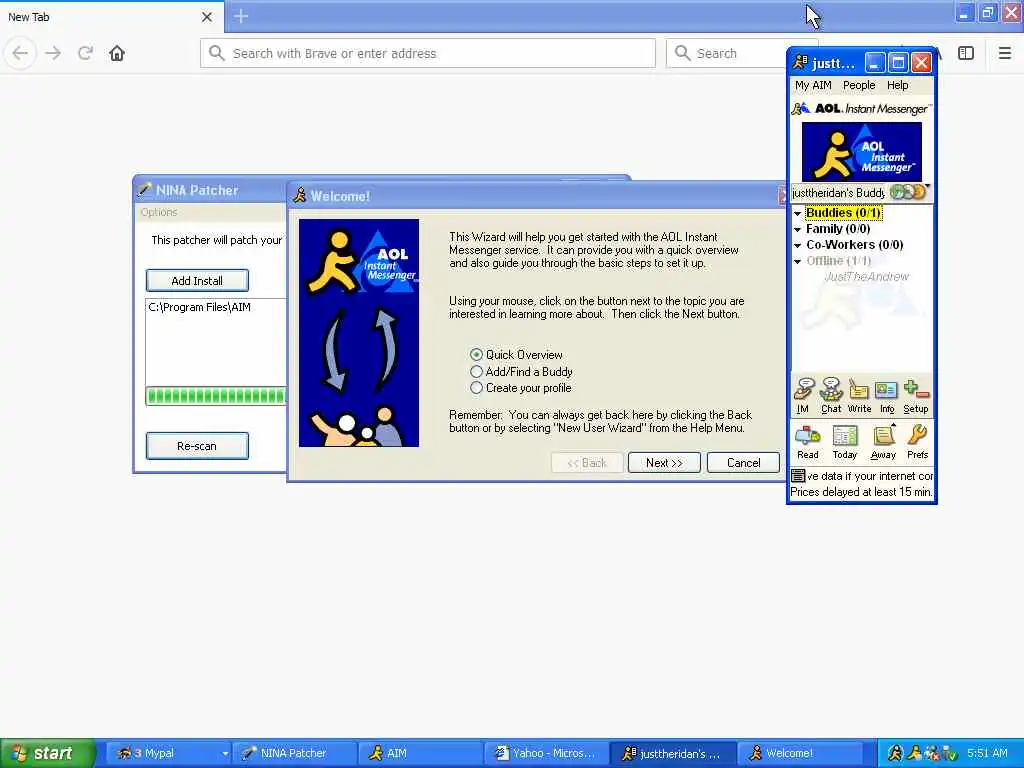Open the Yahoo taskbar button
This screenshot has height=768, width=1024.
click(x=547, y=753)
